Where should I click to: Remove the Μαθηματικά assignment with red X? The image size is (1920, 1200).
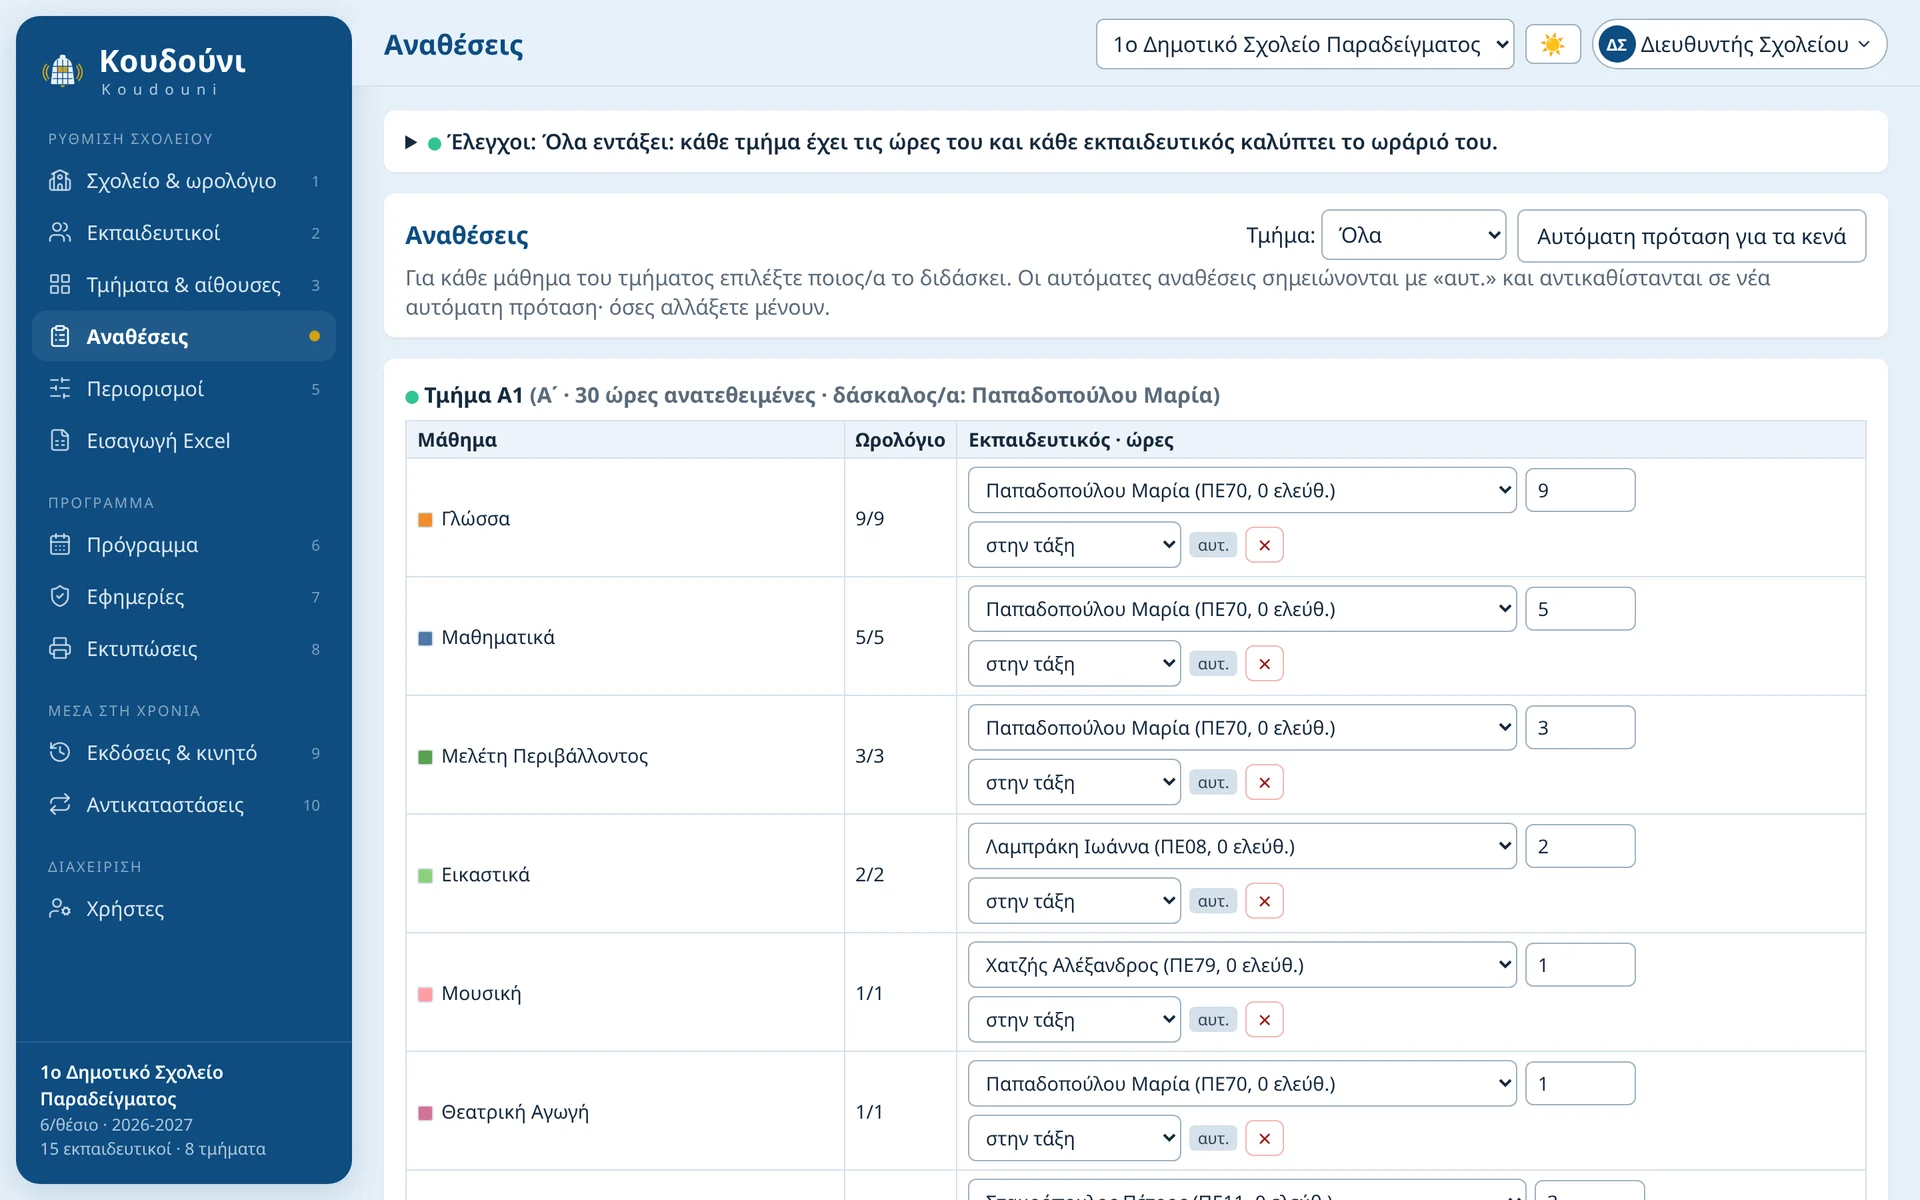[1265, 664]
